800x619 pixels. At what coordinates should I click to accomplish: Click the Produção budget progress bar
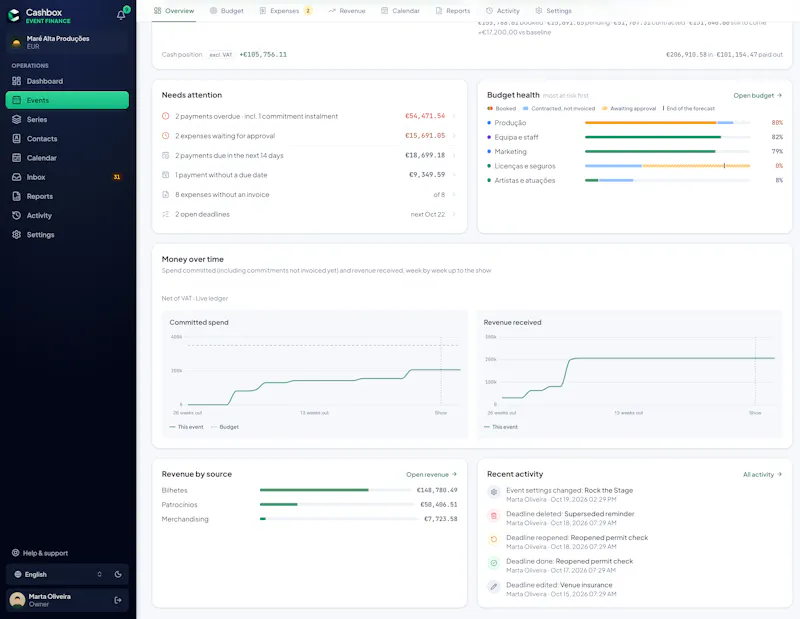point(667,123)
